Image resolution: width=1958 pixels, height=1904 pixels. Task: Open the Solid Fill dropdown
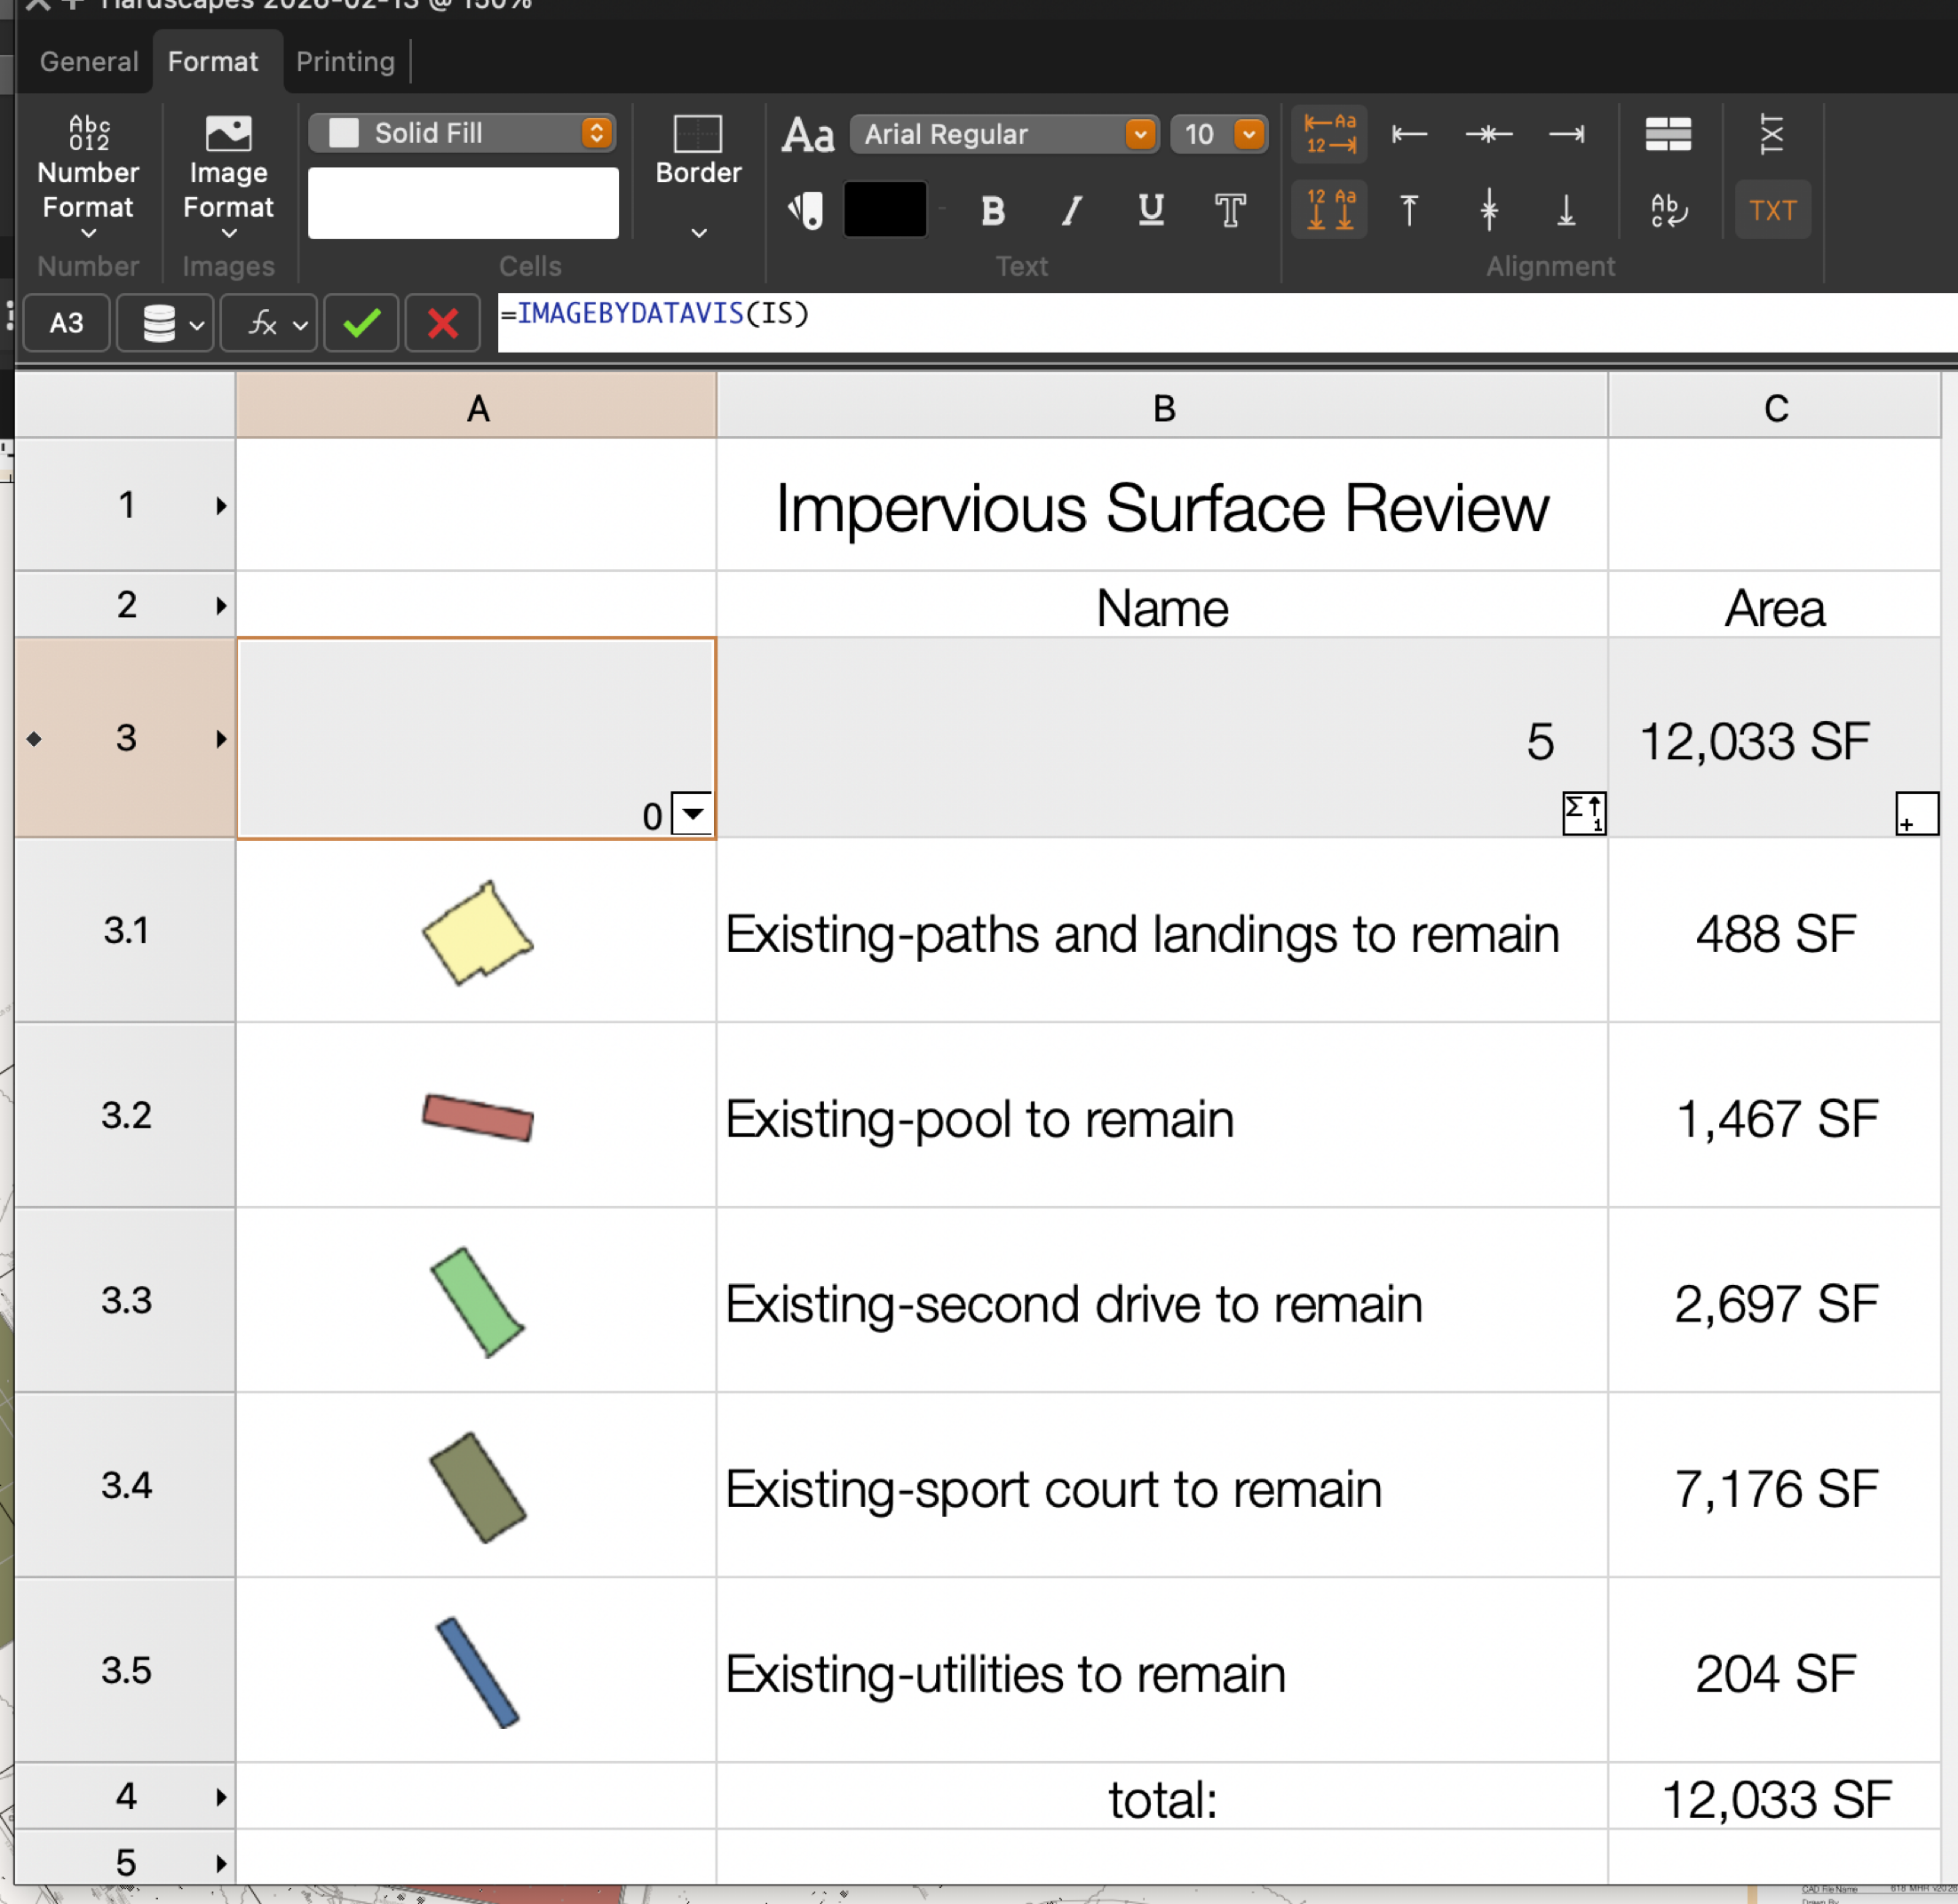pos(462,133)
